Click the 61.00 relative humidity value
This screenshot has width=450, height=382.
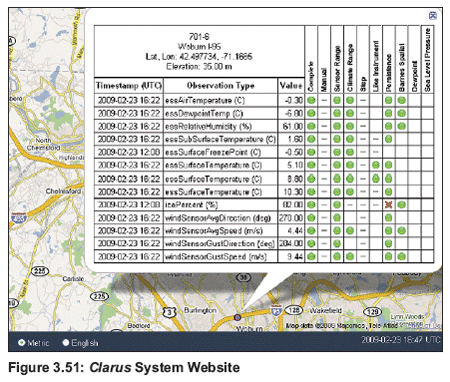point(293,126)
